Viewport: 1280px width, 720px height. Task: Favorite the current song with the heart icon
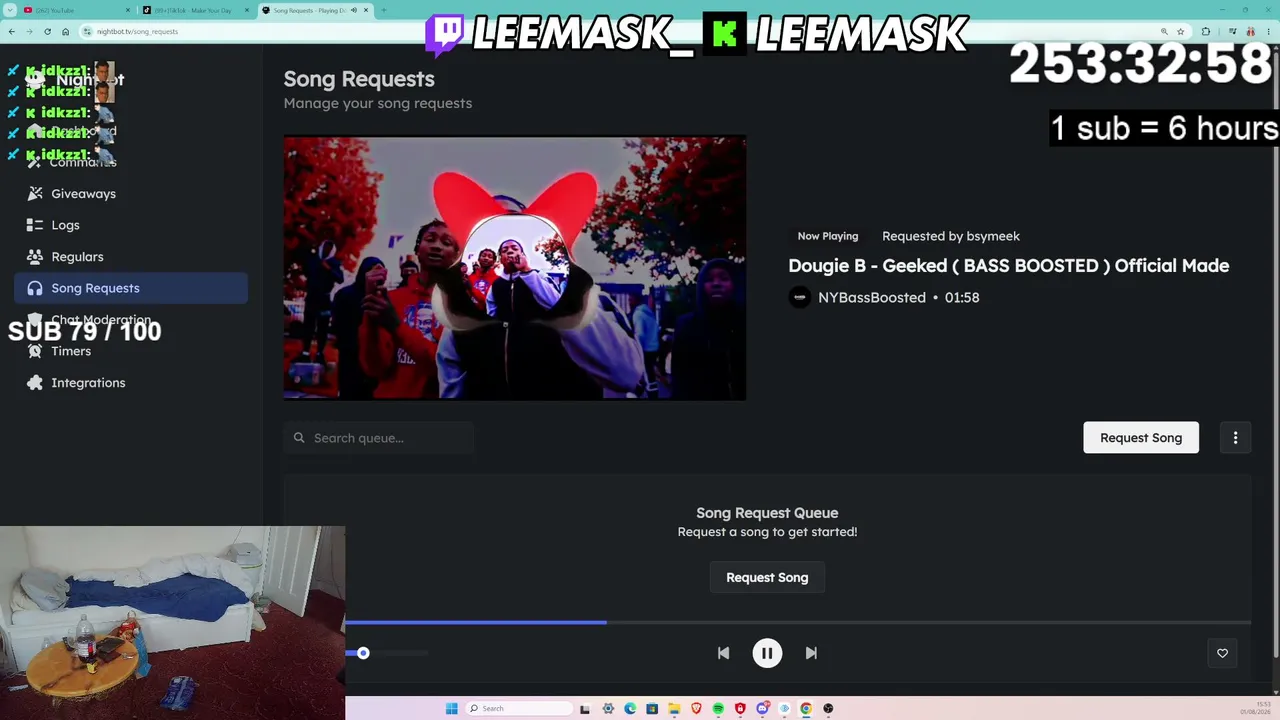pos(1222,653)
